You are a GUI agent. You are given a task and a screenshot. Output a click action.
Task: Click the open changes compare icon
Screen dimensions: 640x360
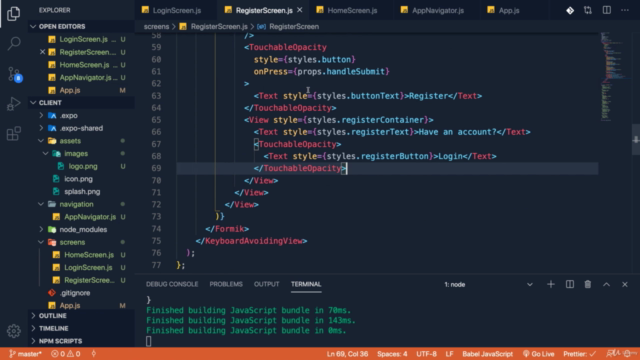[588, 10]
